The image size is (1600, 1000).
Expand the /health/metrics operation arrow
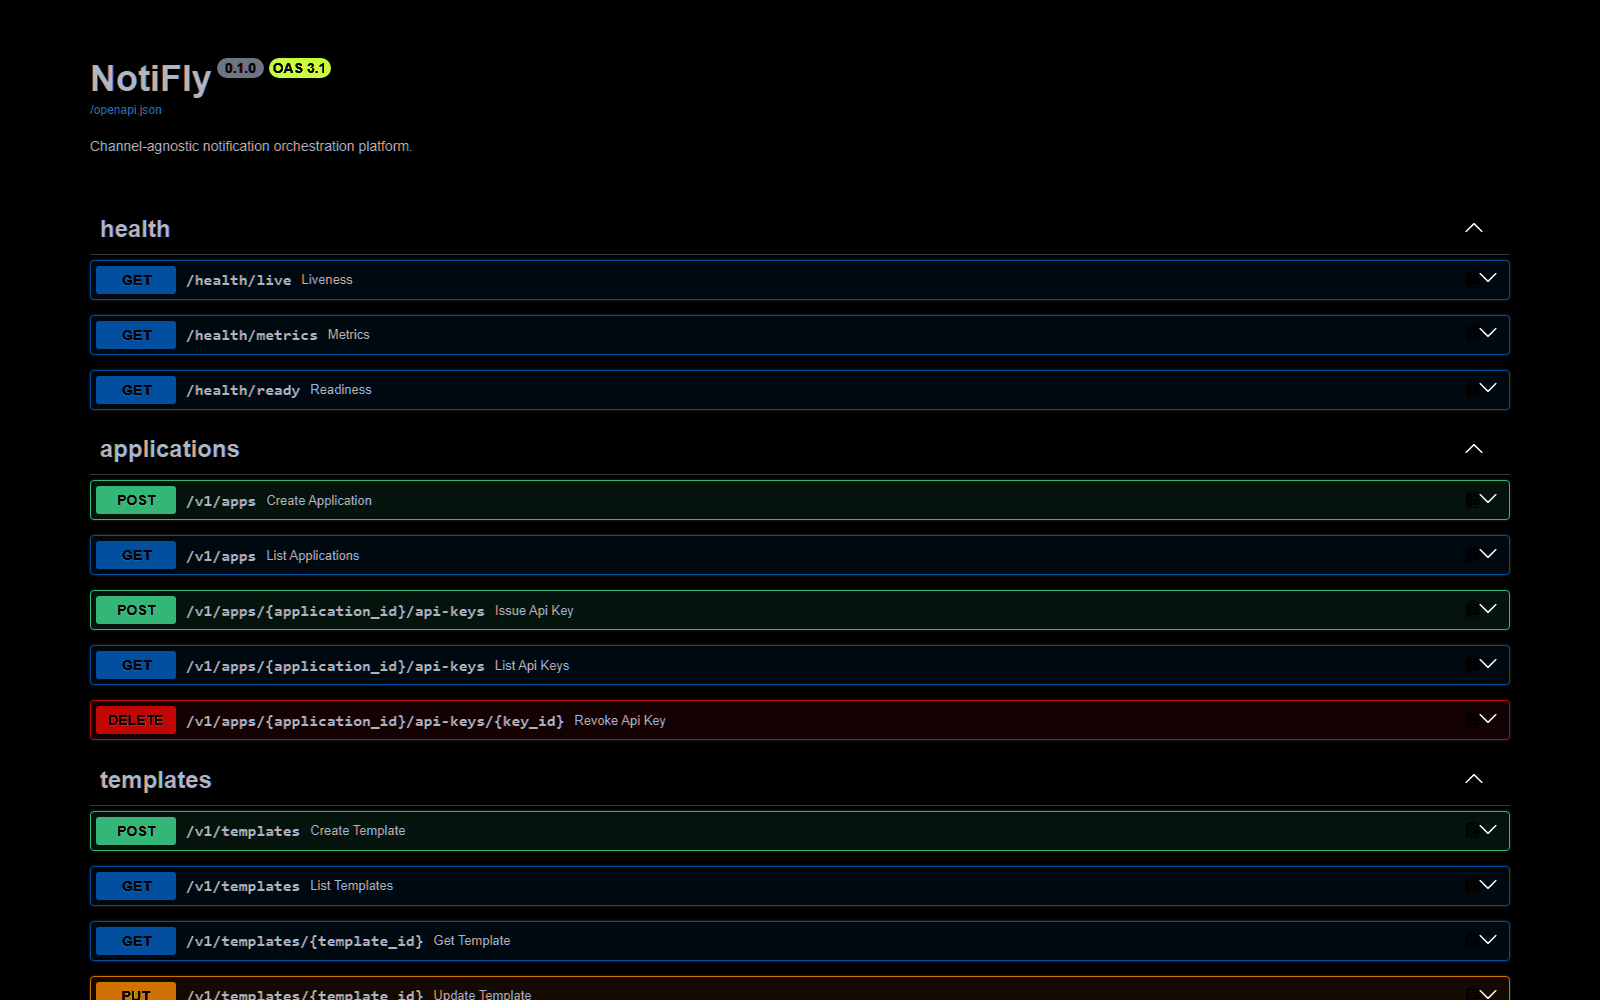coord(1488,333)
